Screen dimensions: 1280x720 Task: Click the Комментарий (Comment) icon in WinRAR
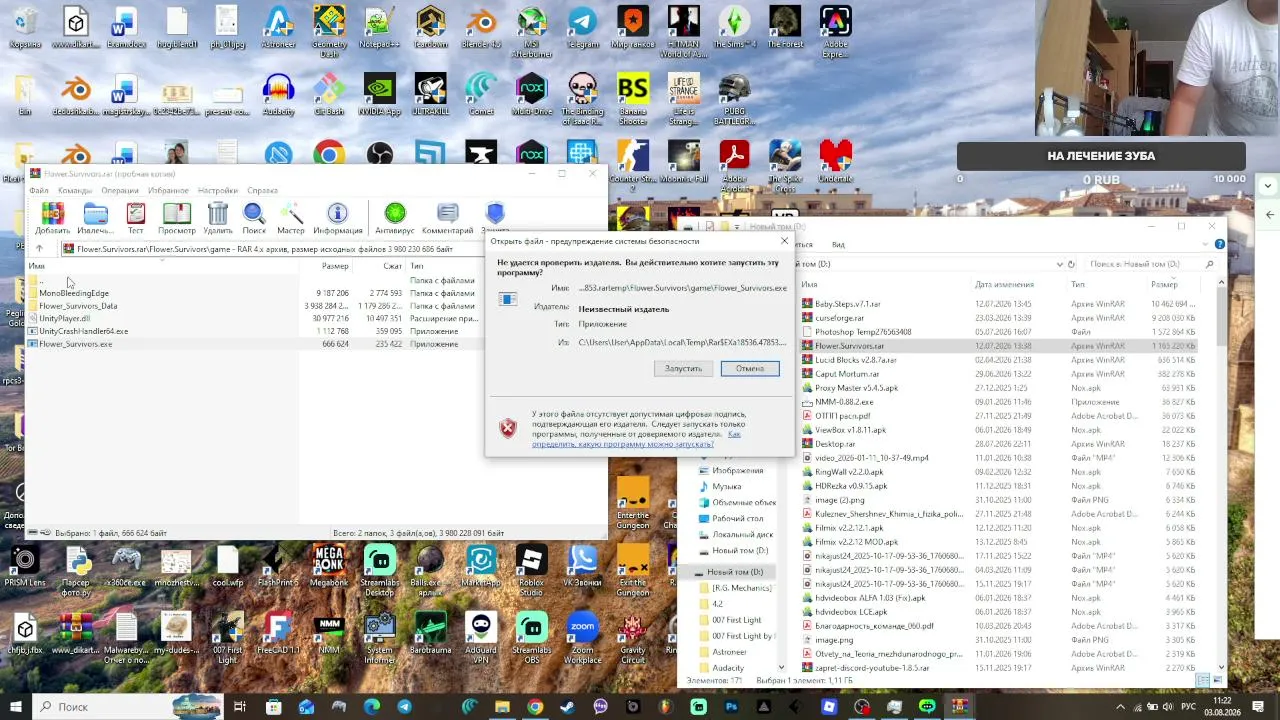447,219
